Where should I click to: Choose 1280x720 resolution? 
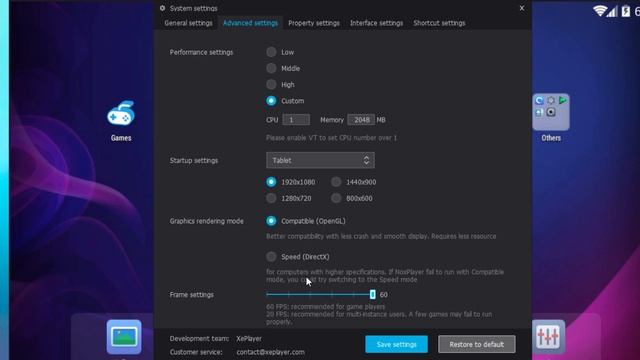[x=271, y=198]
